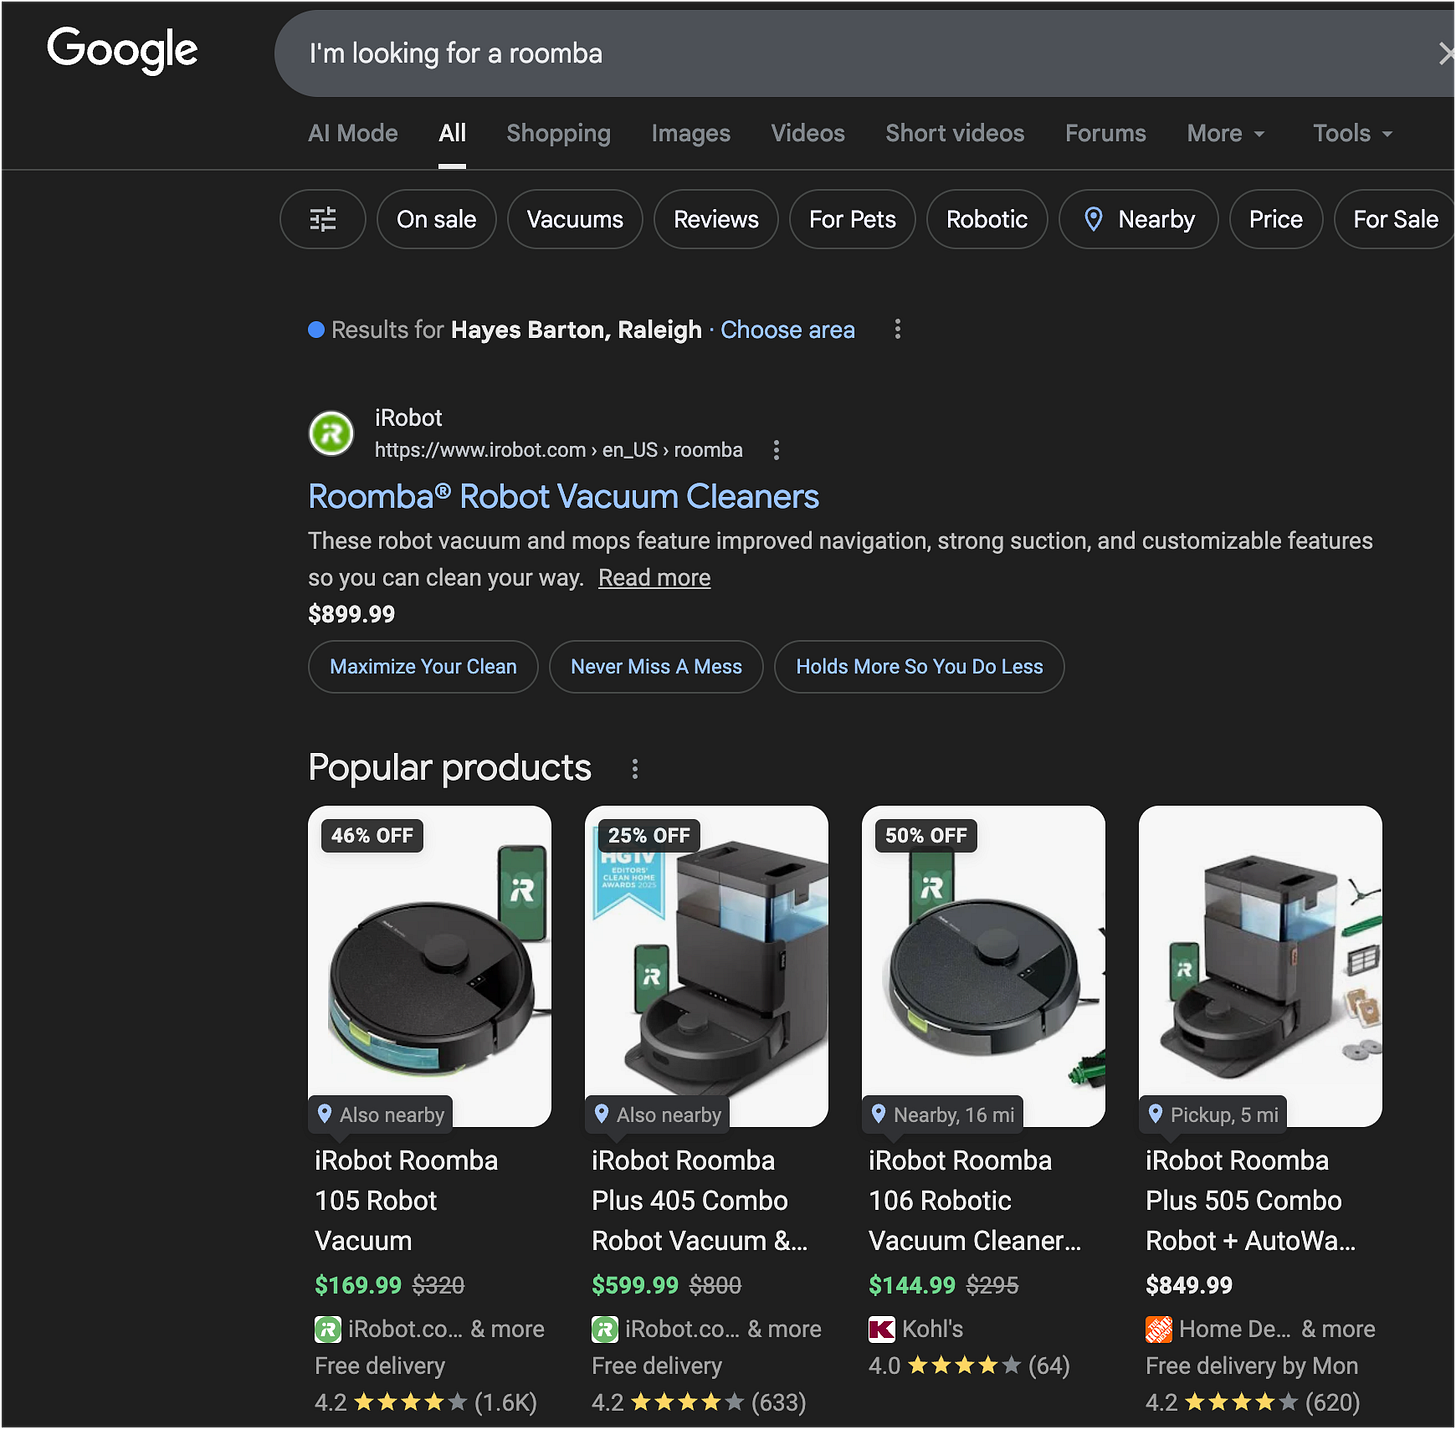Click the Roomba Plus 405 Combo title
The width and height of the screenshot is (1456, 1429).
pos(700,1200)
